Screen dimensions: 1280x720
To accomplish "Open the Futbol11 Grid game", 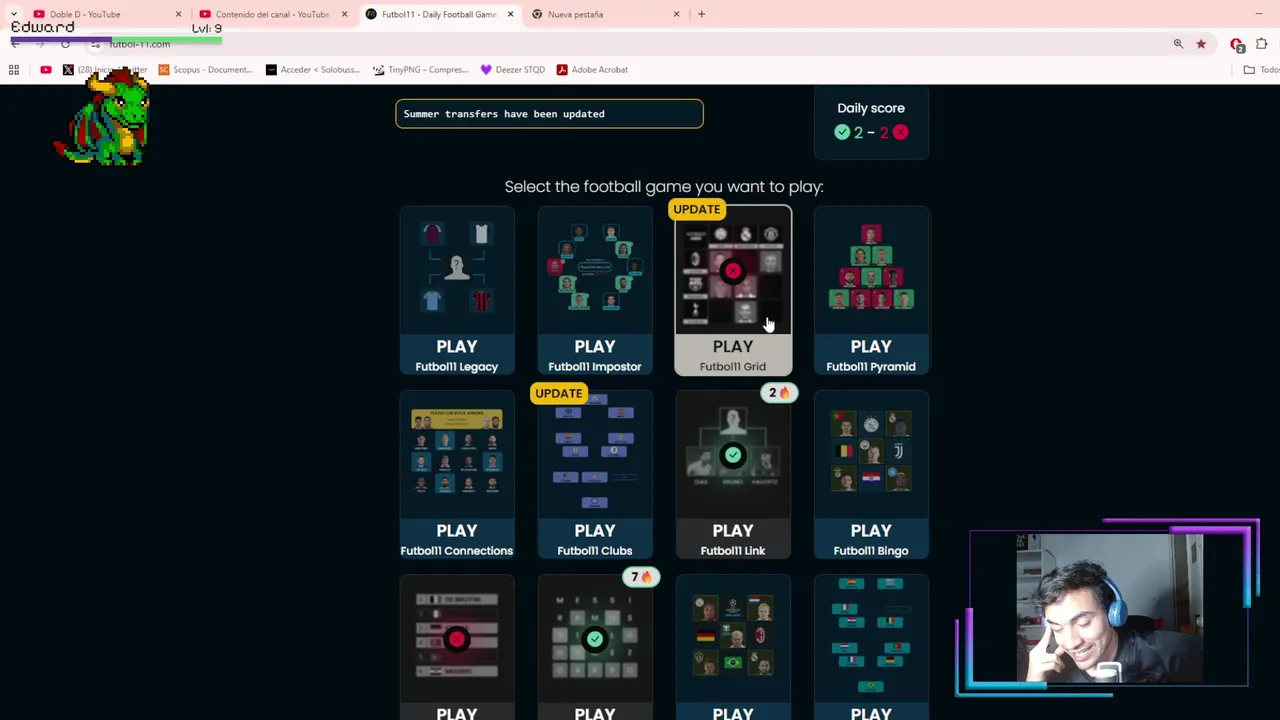I will (x=733, y=290).
